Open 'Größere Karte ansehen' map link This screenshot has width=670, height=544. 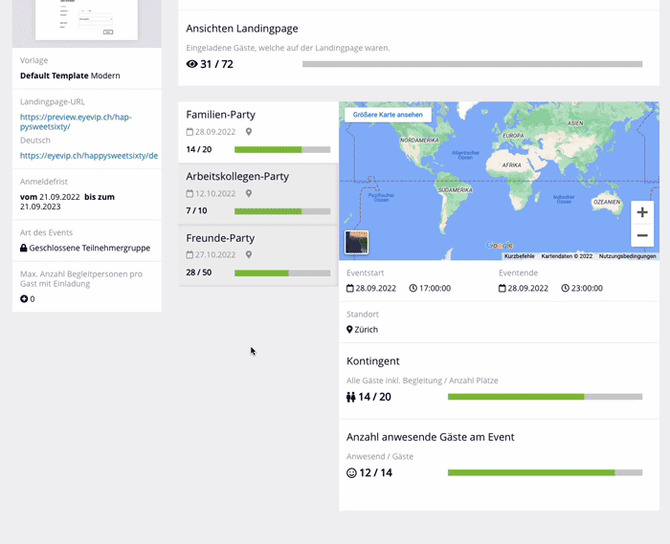(387, 114)
